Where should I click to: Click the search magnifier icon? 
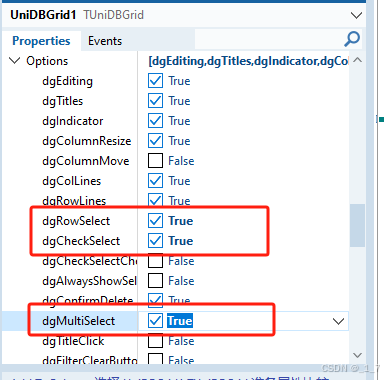pos(352,39)
